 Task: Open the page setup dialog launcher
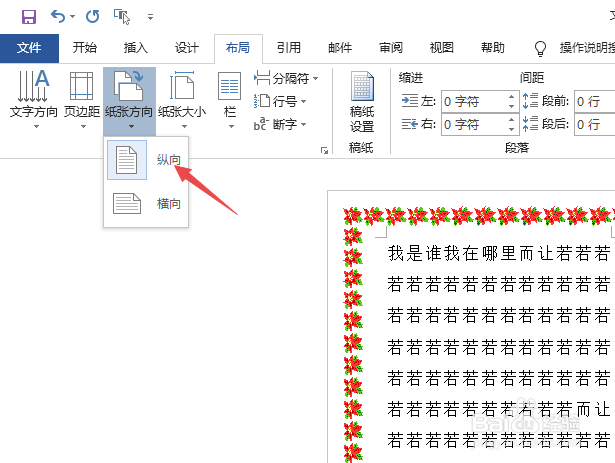(x=324, y=151)
